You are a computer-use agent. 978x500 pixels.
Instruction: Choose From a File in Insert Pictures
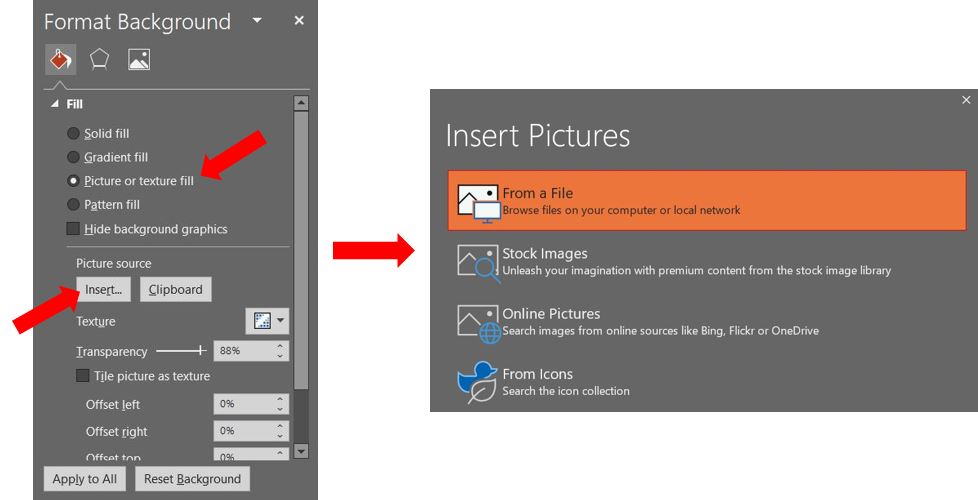click(707, 201)
